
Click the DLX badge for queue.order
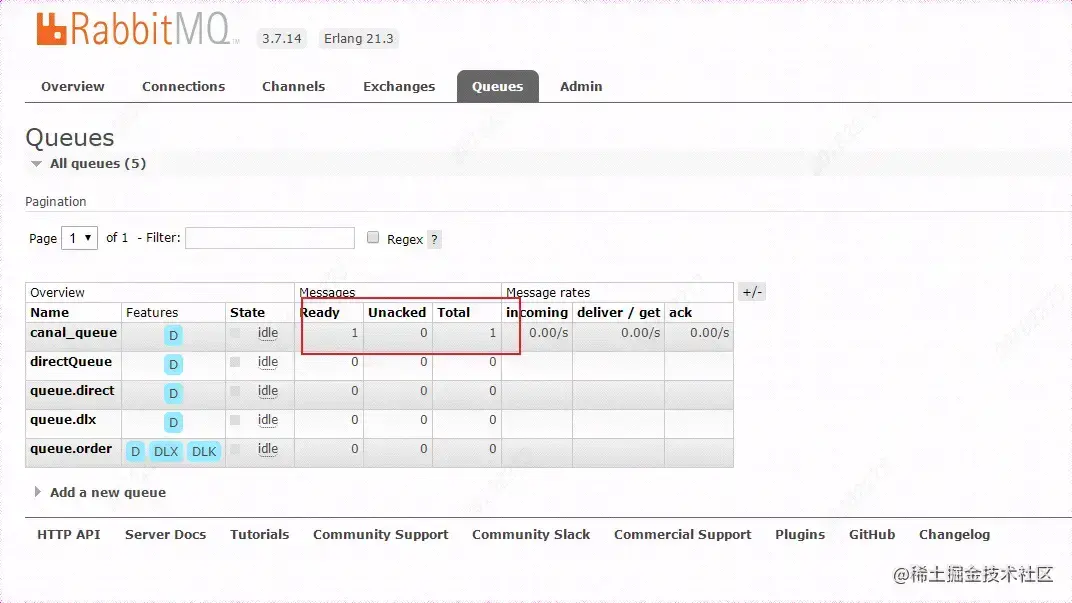[166, 451]
